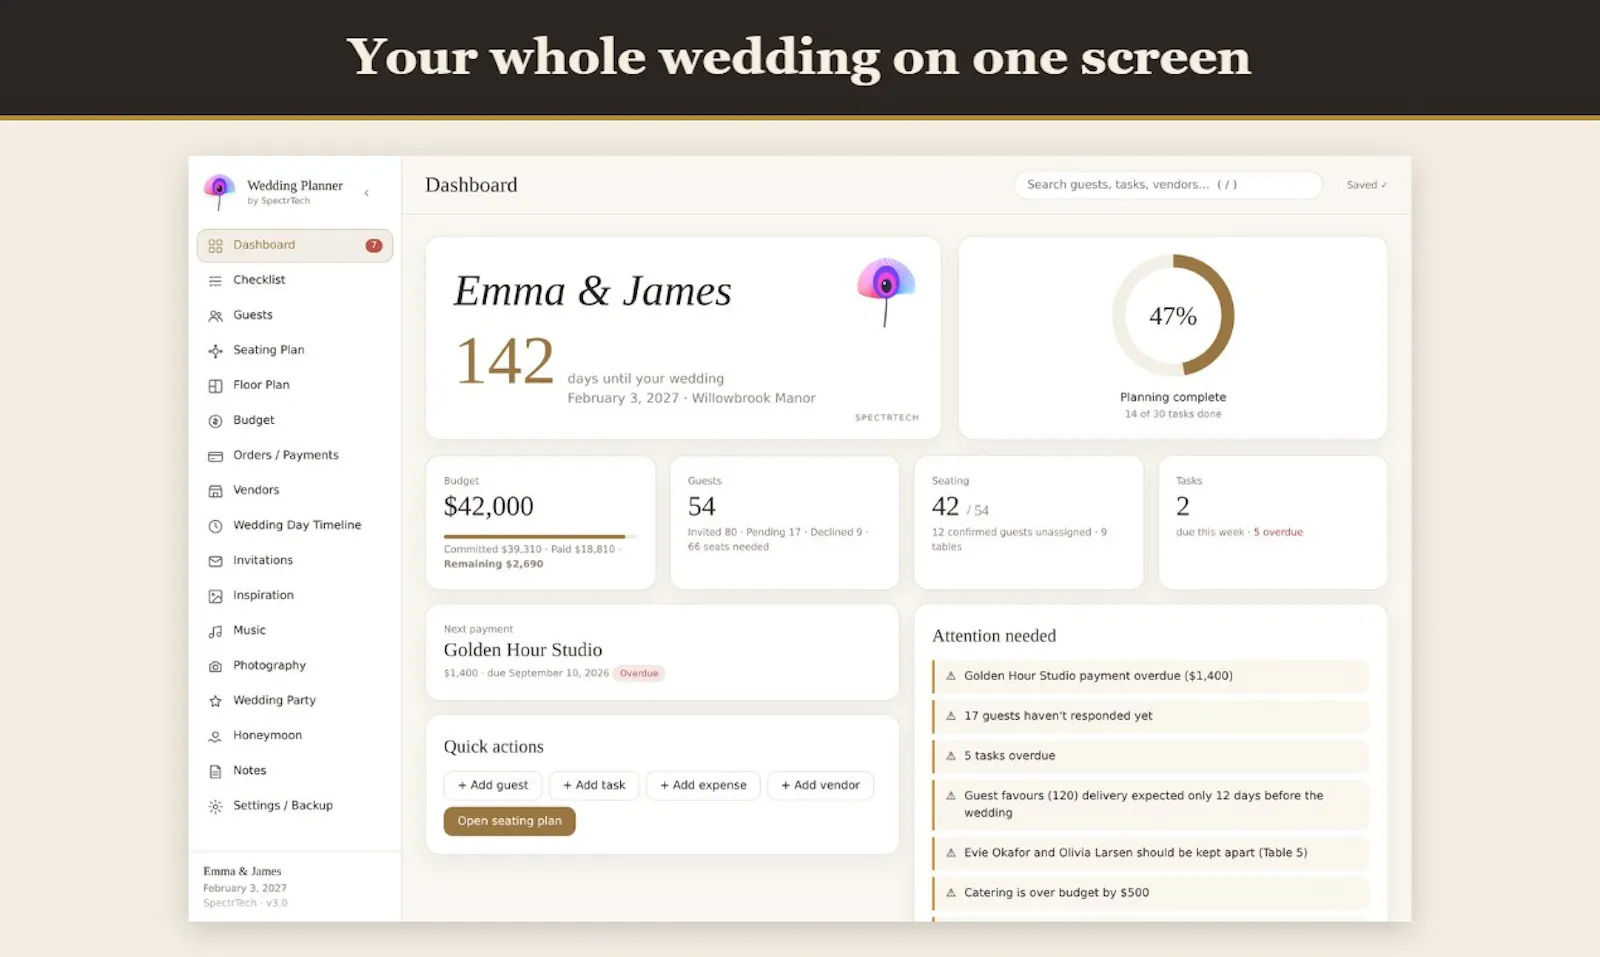Open Orders / Payments section
Screen dimensions: 1600x957
pyautogui.click(x=295, y=455)
